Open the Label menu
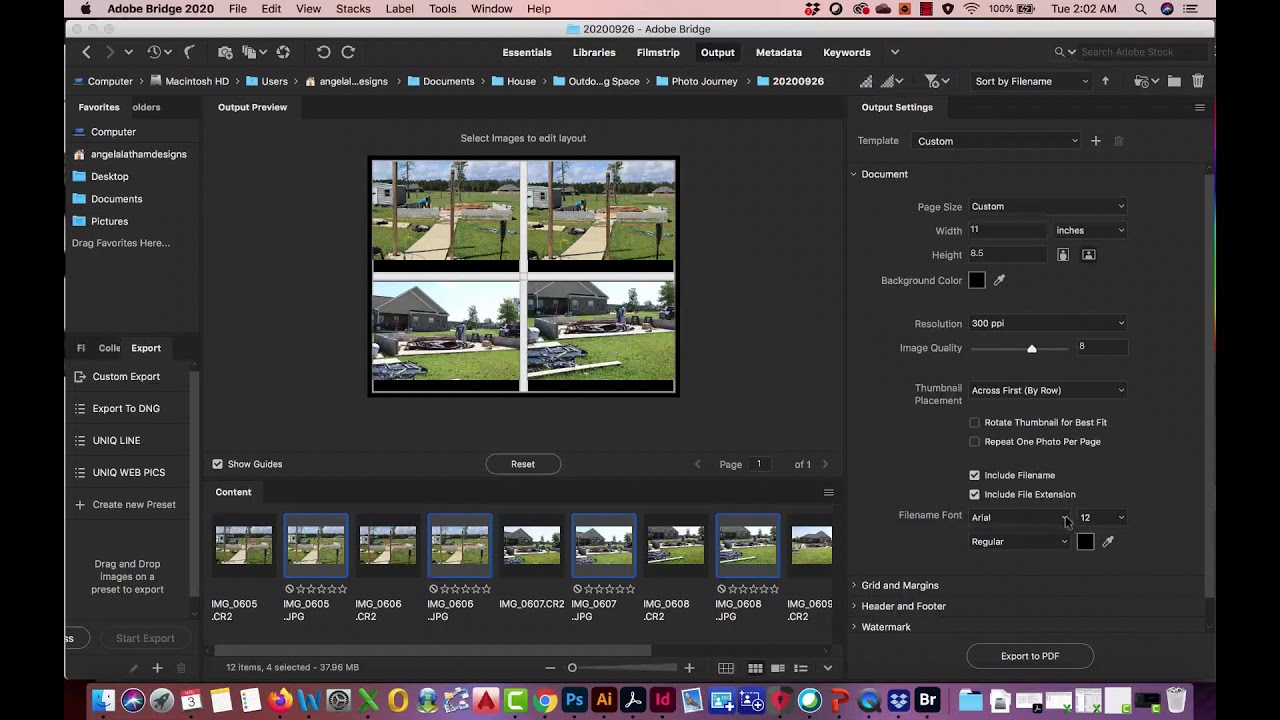 pos(400,9)
